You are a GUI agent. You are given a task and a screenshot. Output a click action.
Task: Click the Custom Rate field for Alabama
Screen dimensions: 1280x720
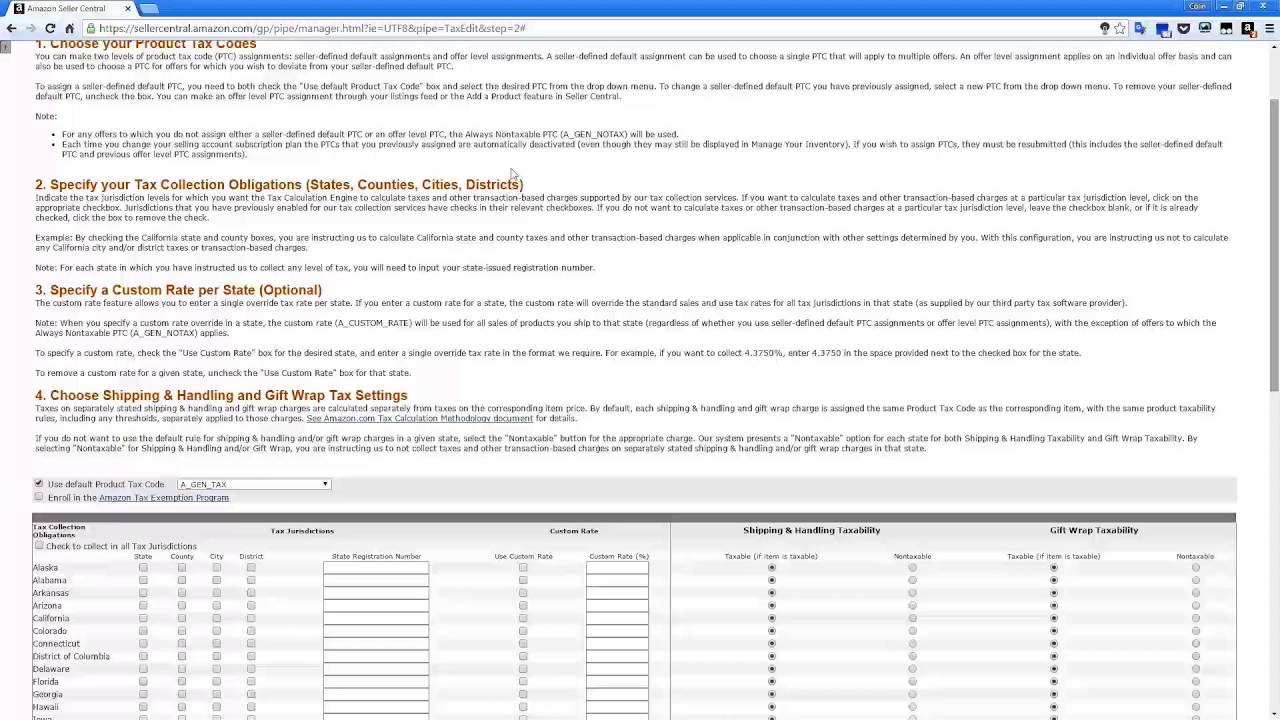tap(617, 580)
